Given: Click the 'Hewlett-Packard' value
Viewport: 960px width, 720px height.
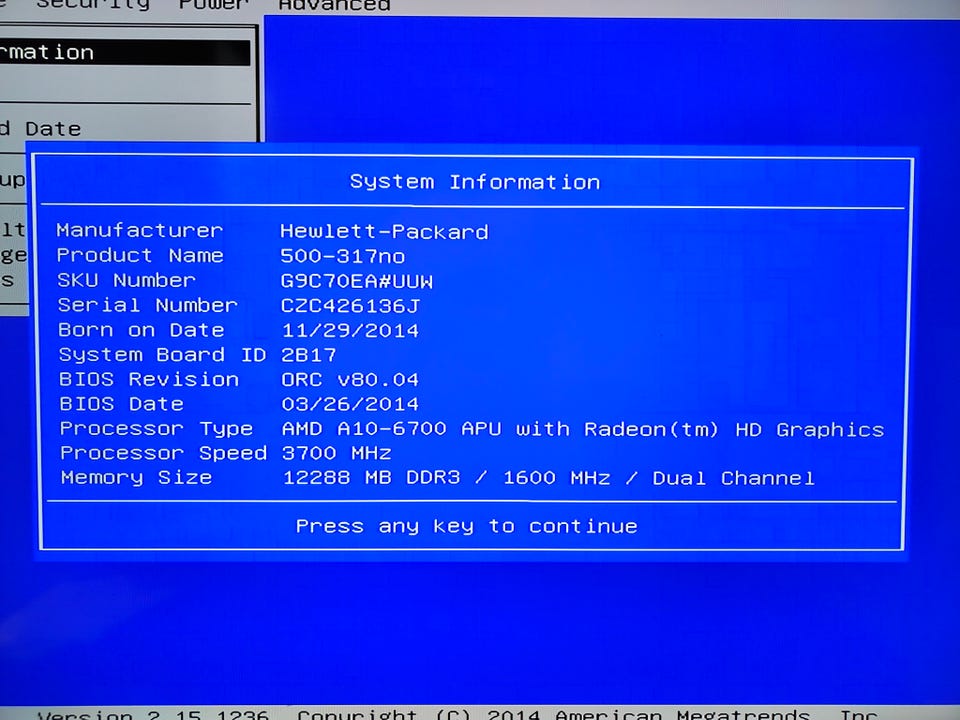Looking at the screenshot, I should coord(384,231).
